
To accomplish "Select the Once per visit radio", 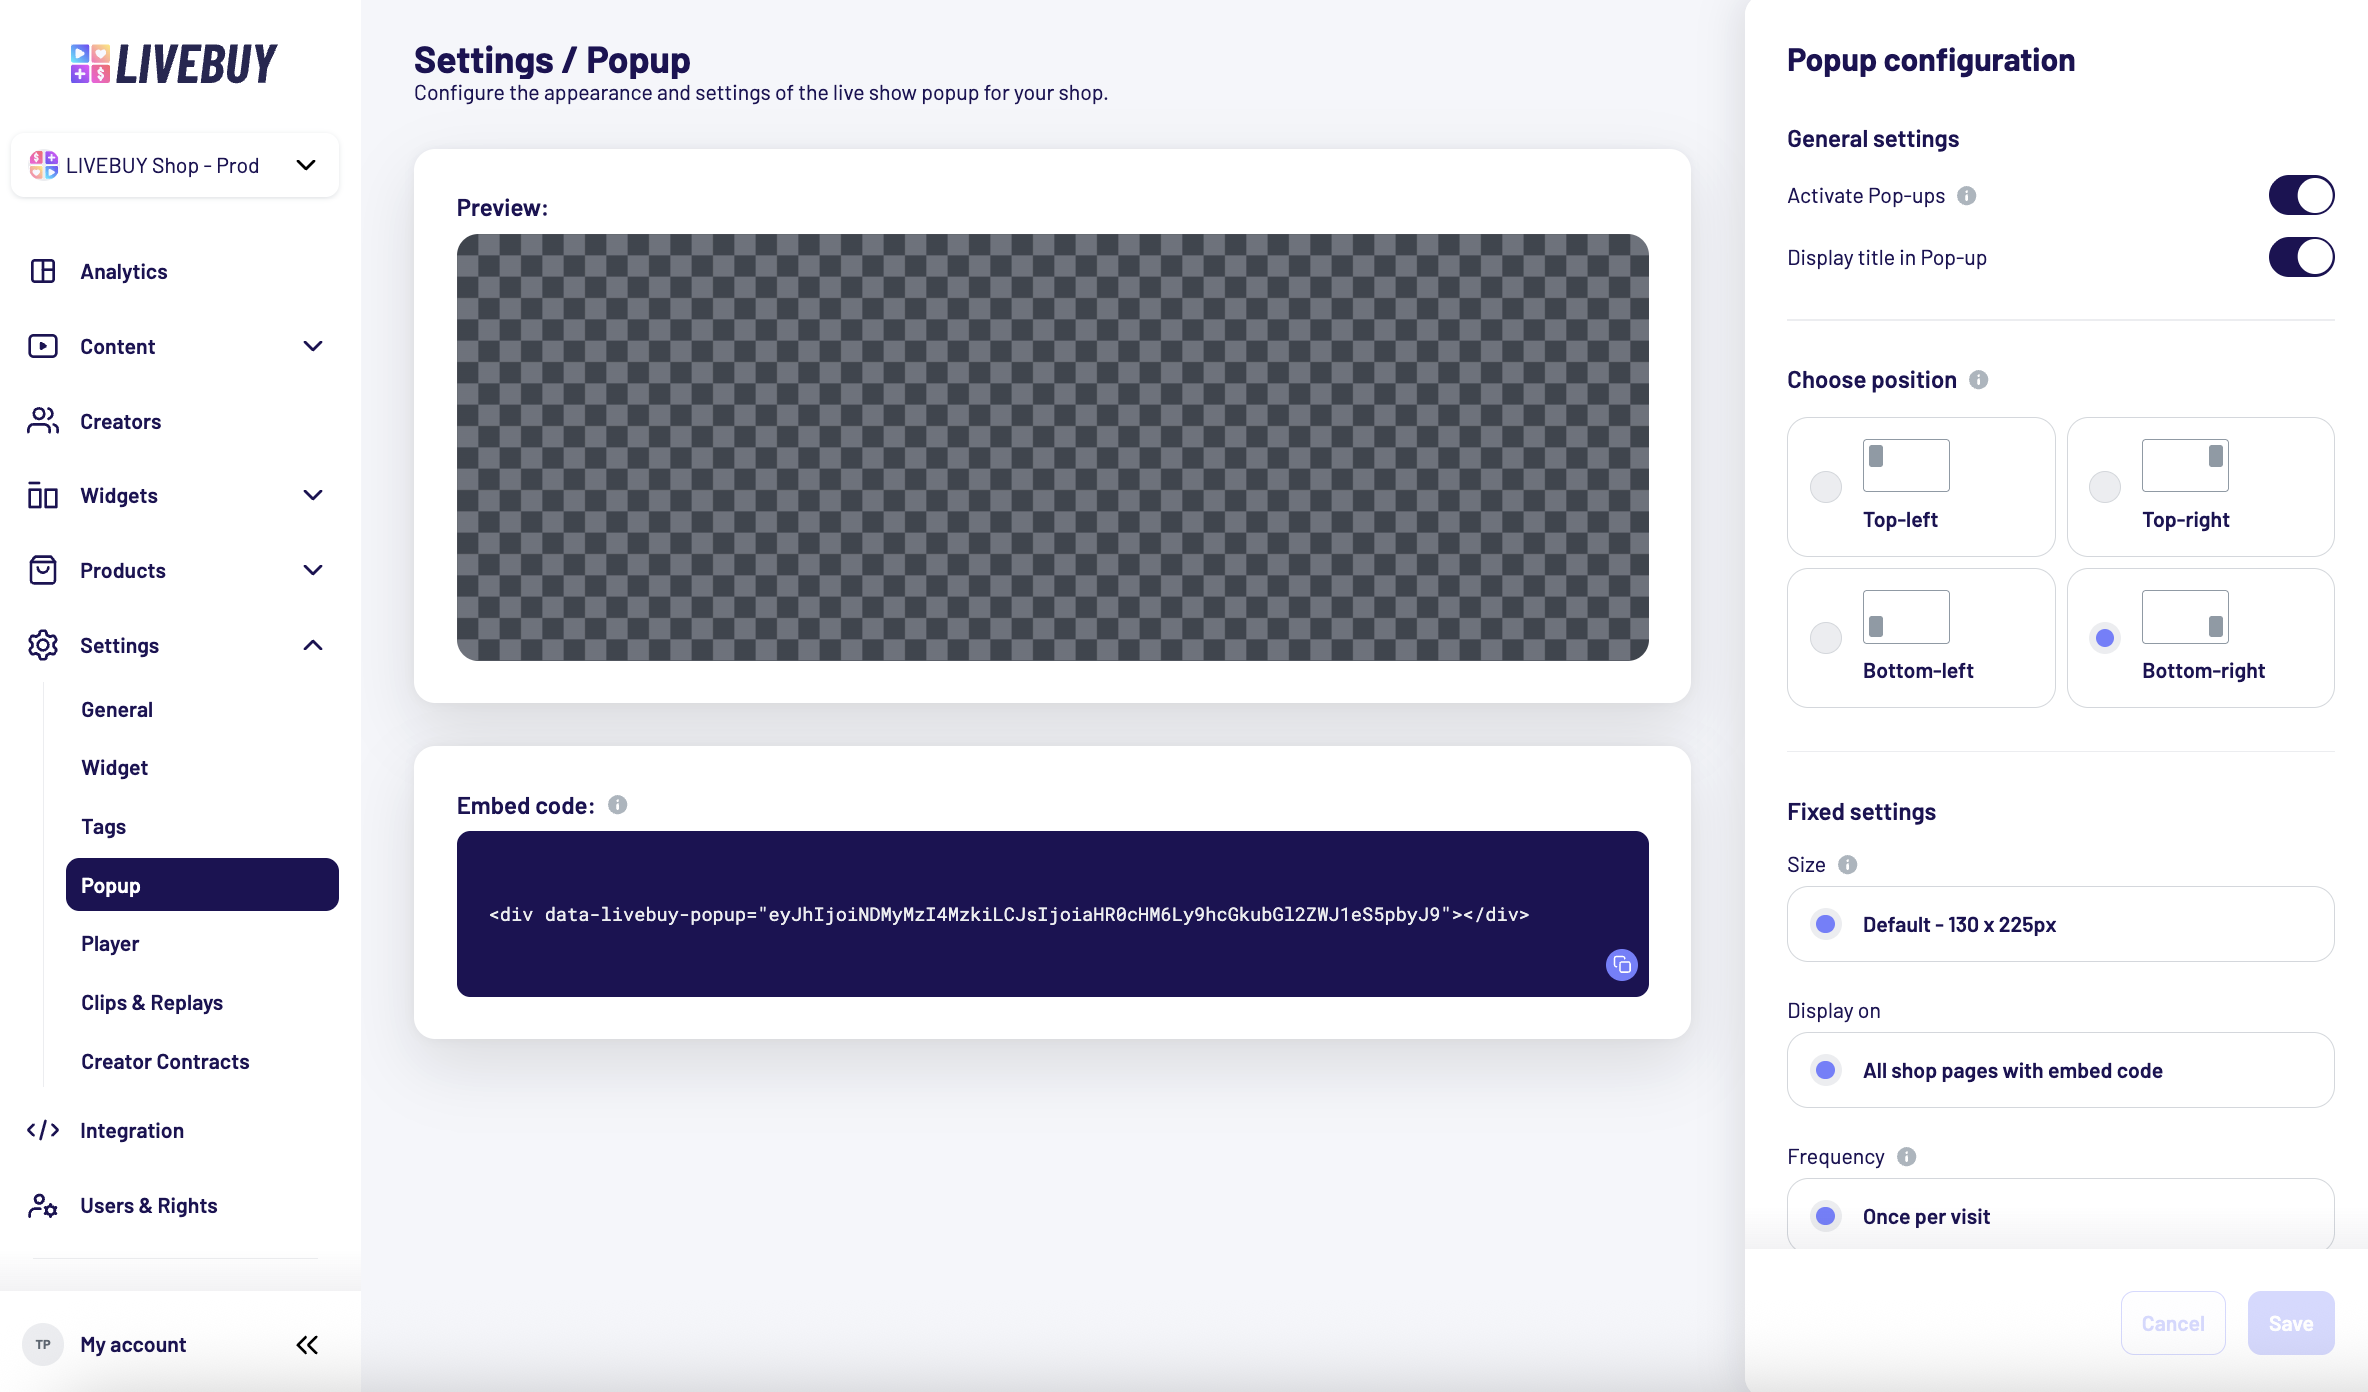I will (1826, 1216).
